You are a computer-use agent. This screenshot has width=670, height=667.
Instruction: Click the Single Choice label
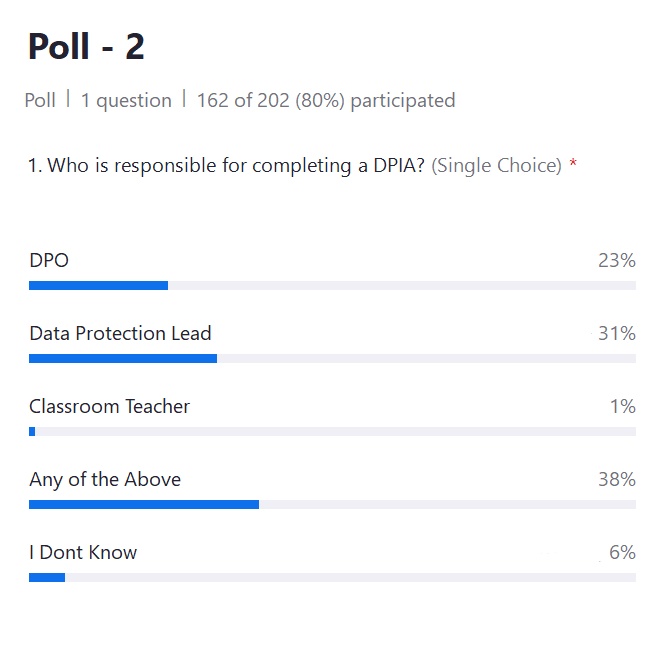[496, 165]
